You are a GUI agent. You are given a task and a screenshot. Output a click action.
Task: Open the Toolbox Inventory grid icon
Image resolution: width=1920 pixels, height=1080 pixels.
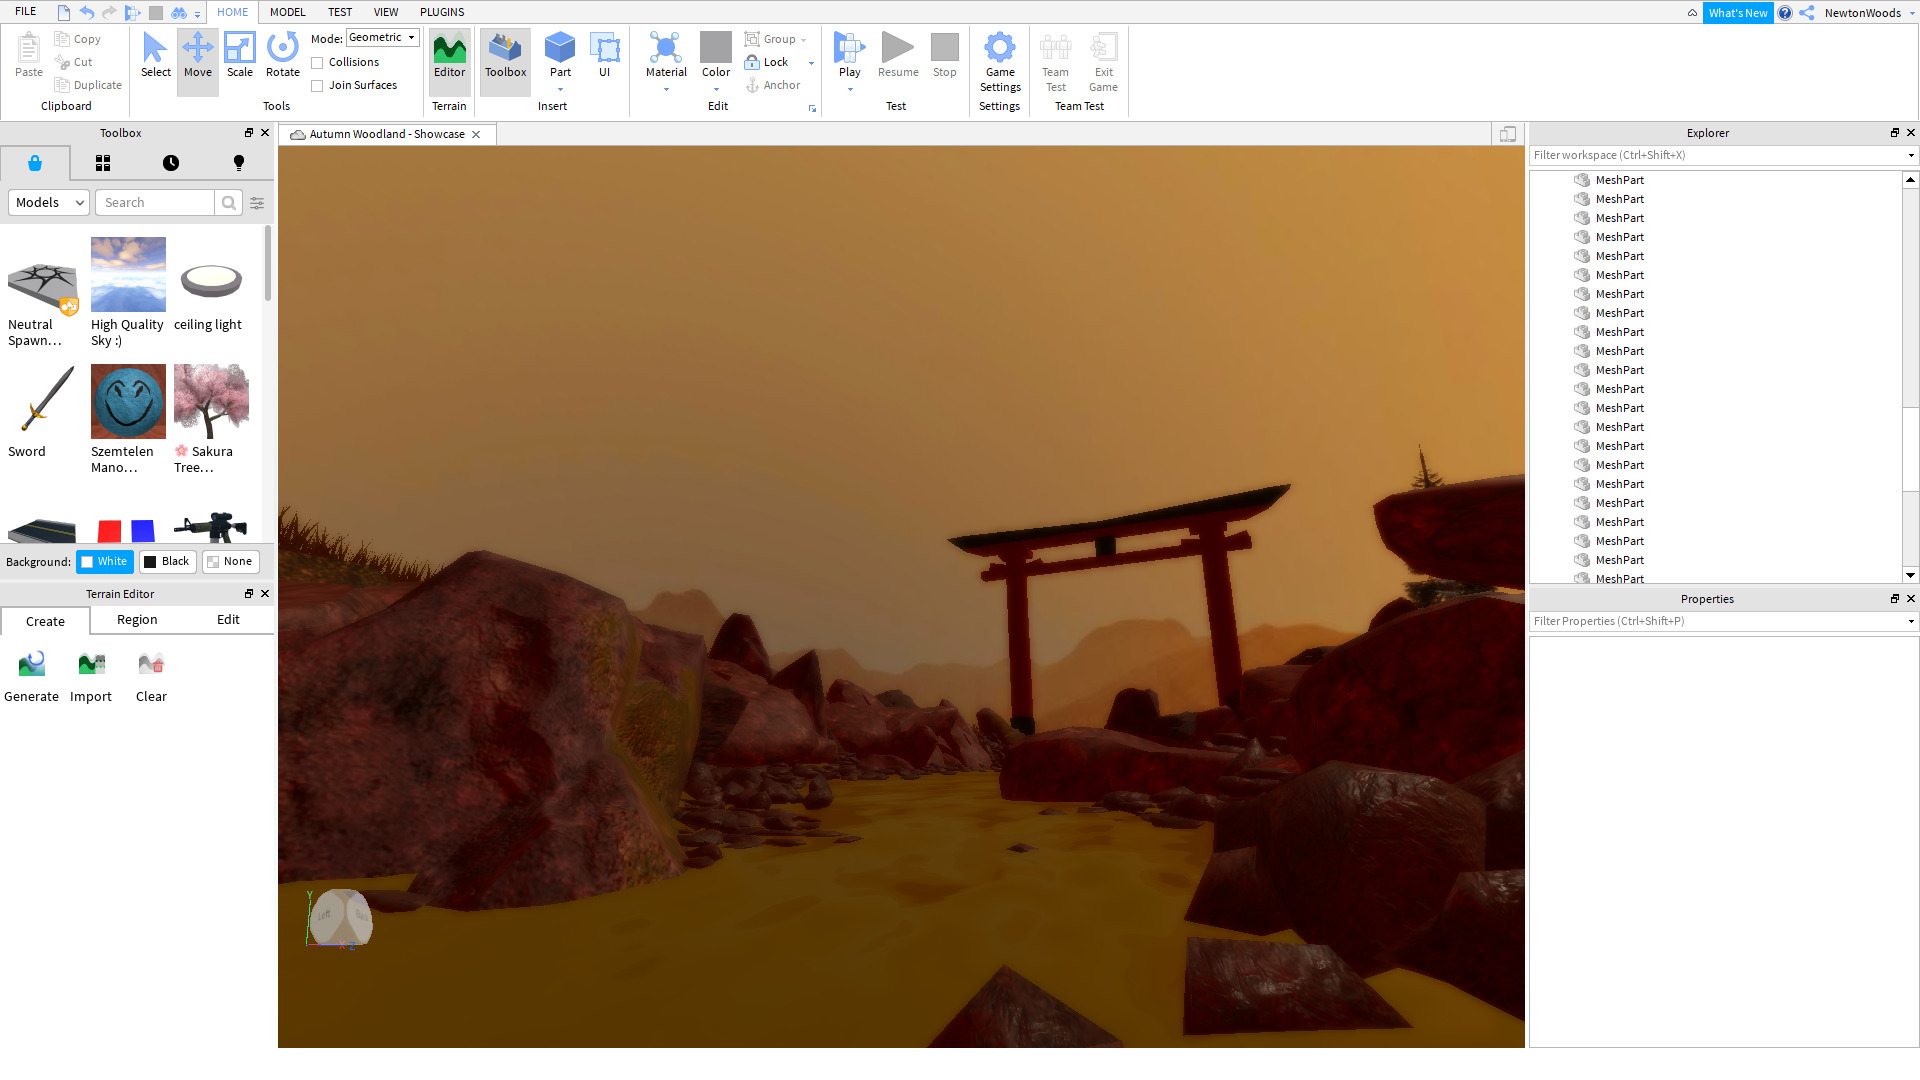pos(103,163)
